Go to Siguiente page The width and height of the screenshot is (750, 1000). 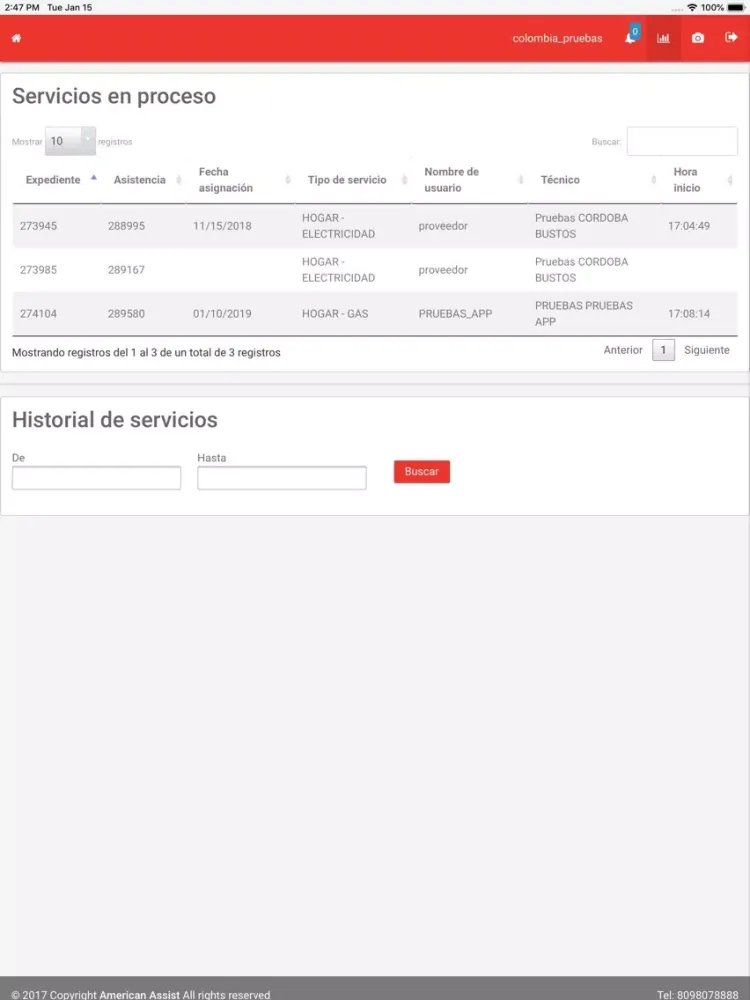tap(707, 350)
